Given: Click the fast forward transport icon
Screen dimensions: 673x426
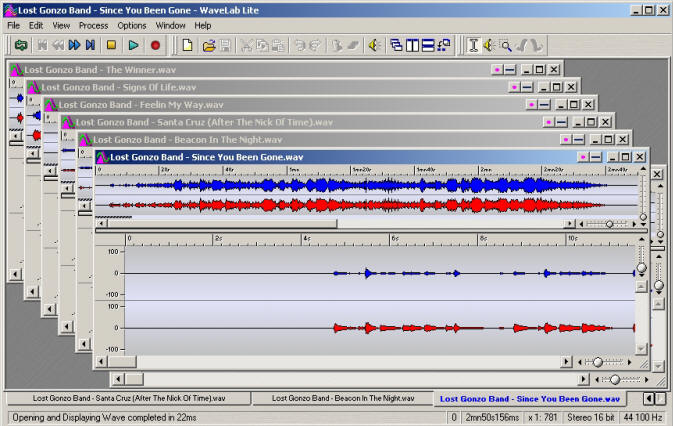Looking at the screenshot, I should [x=75, y=45].
